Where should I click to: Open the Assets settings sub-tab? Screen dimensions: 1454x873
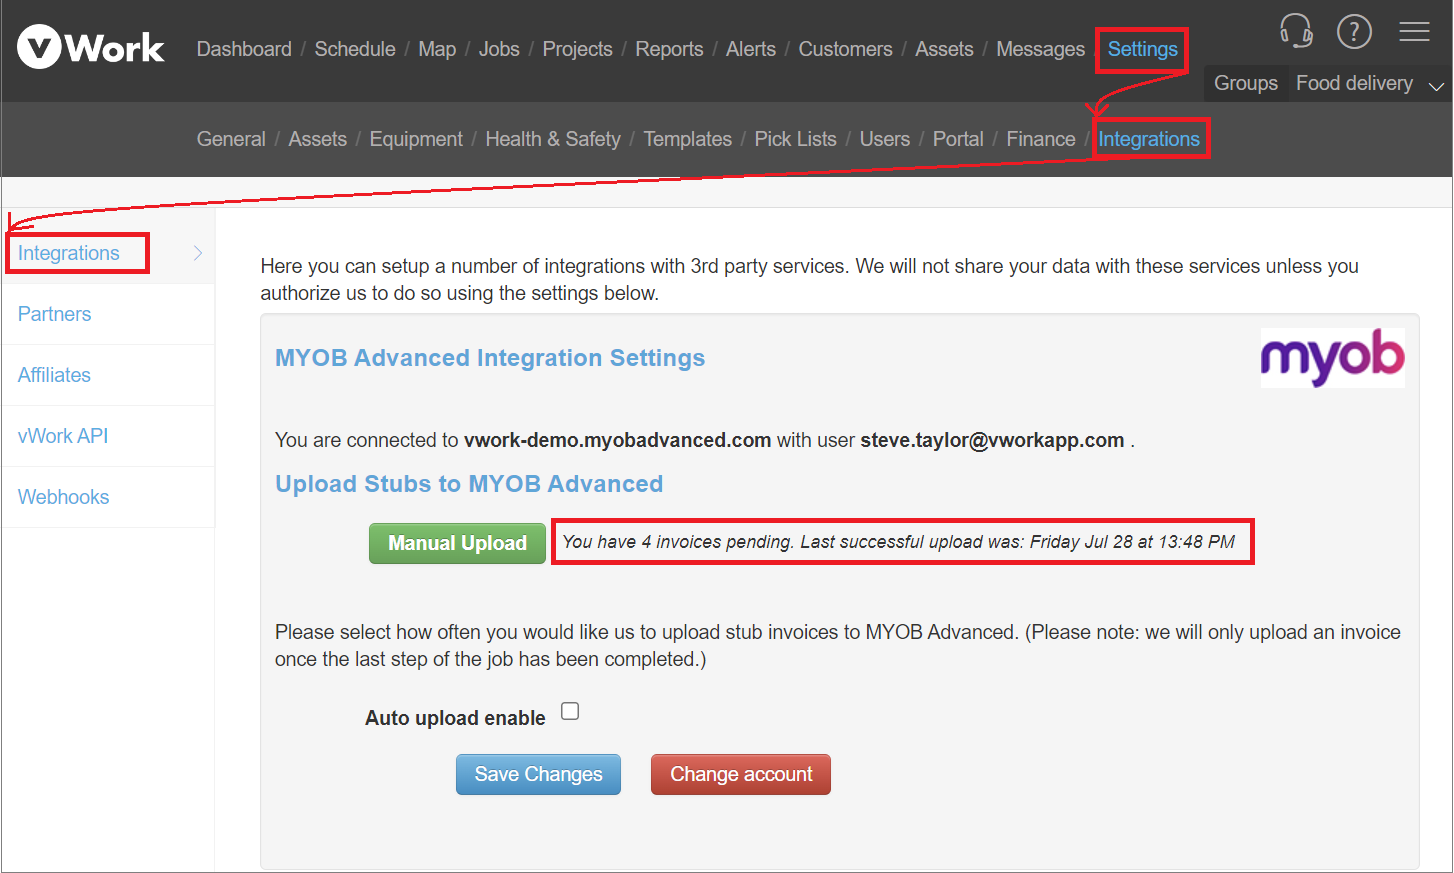click(317, 139)
